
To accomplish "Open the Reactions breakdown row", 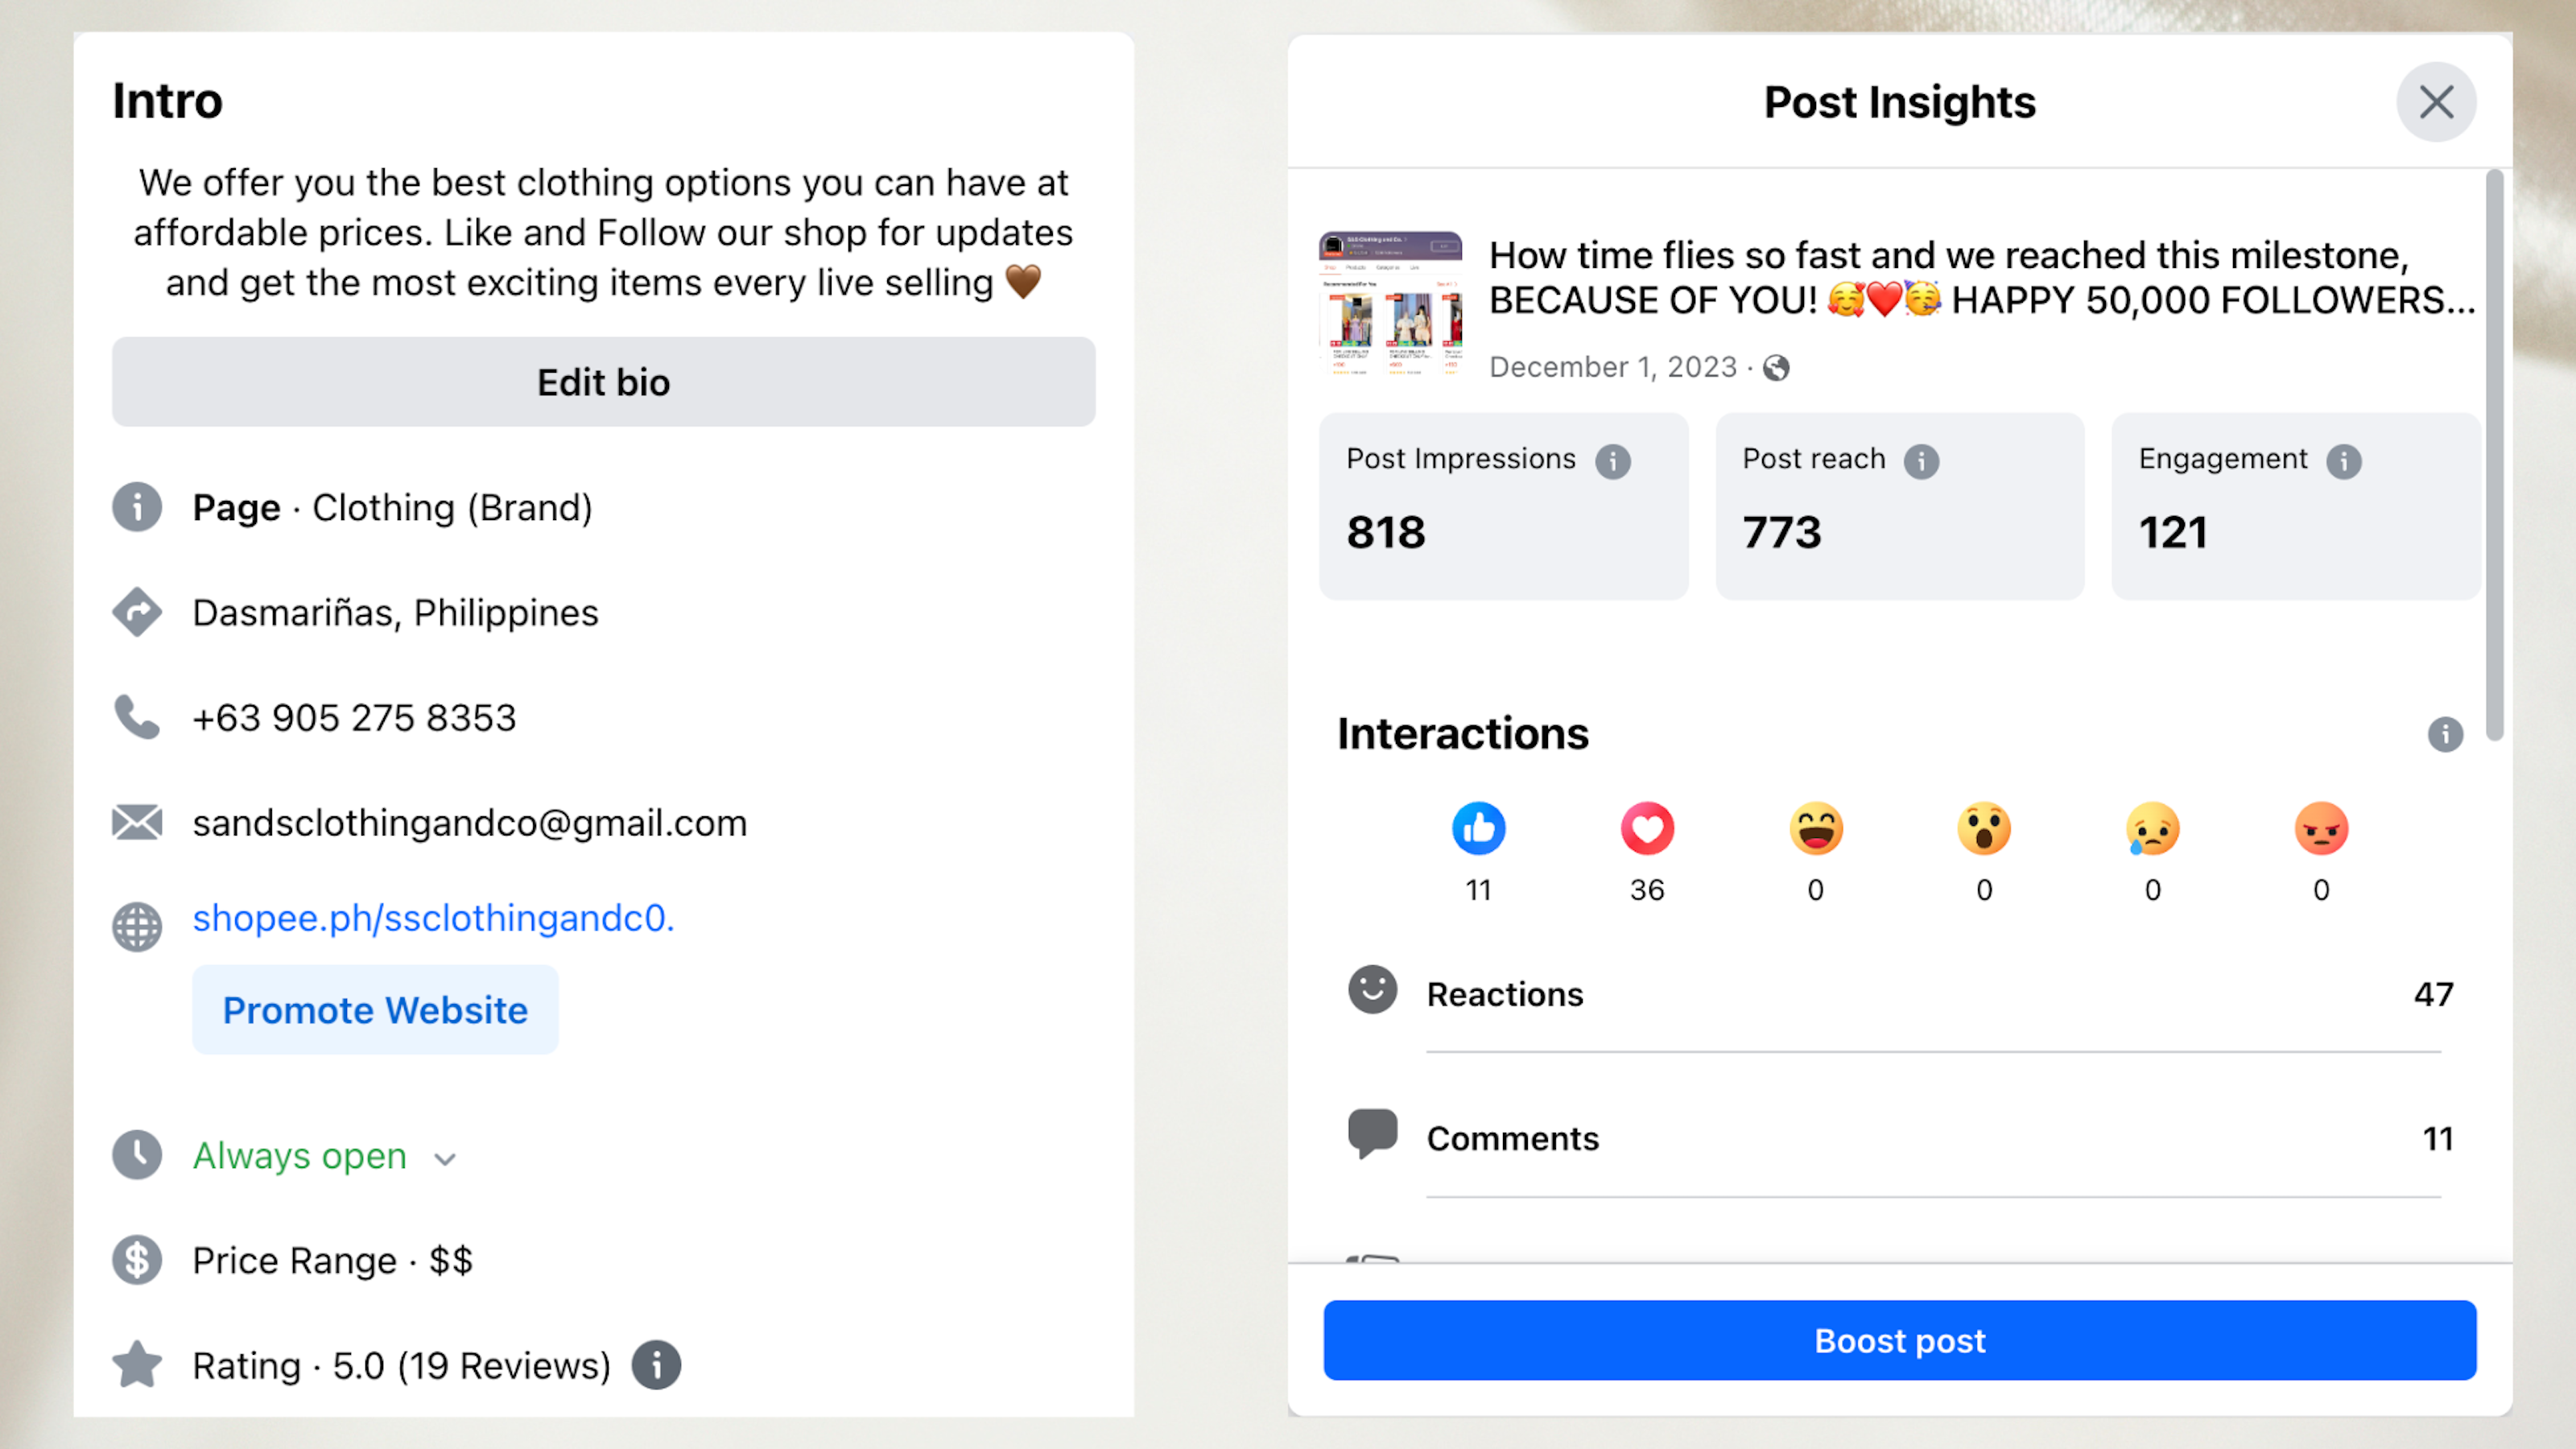I will 1898,994.
